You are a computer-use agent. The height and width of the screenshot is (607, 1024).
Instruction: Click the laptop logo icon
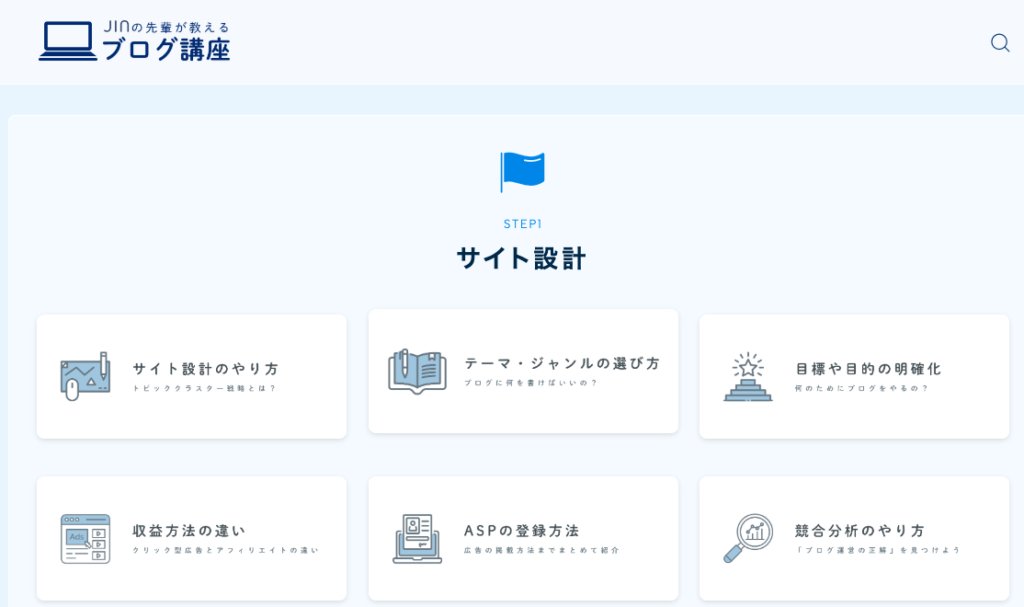68,42
